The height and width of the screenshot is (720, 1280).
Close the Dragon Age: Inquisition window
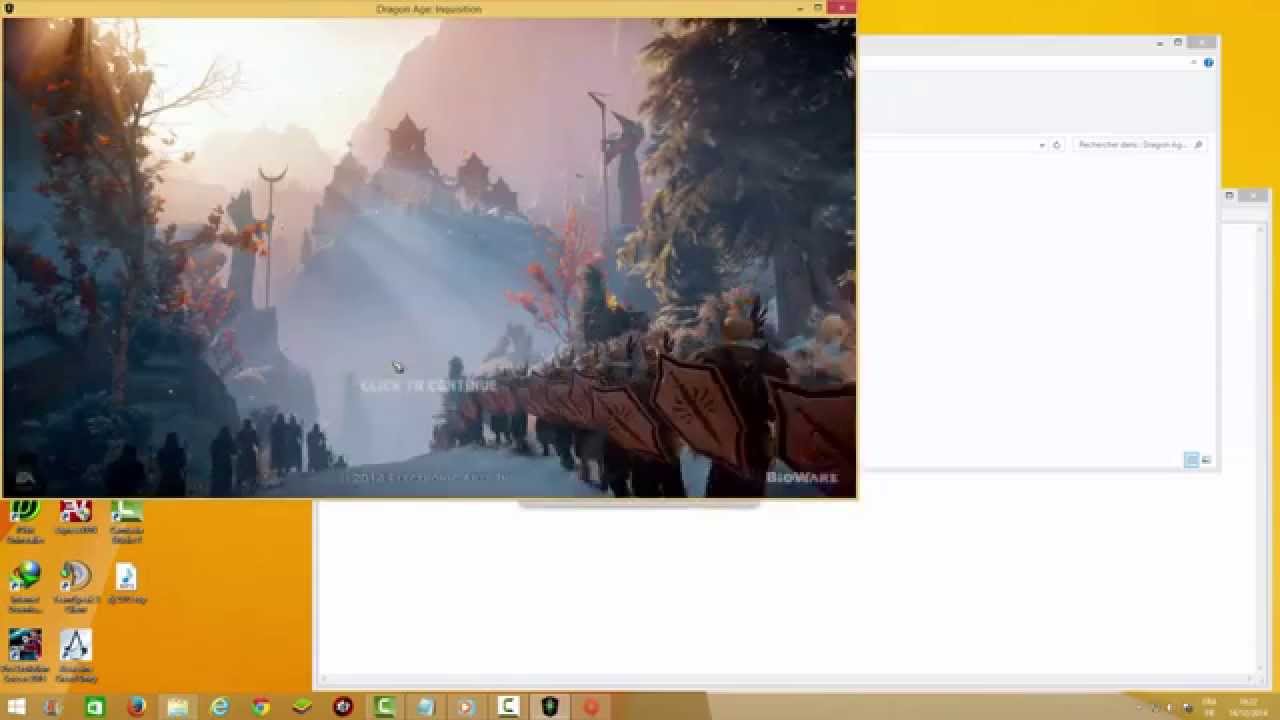tap(842, 8)
